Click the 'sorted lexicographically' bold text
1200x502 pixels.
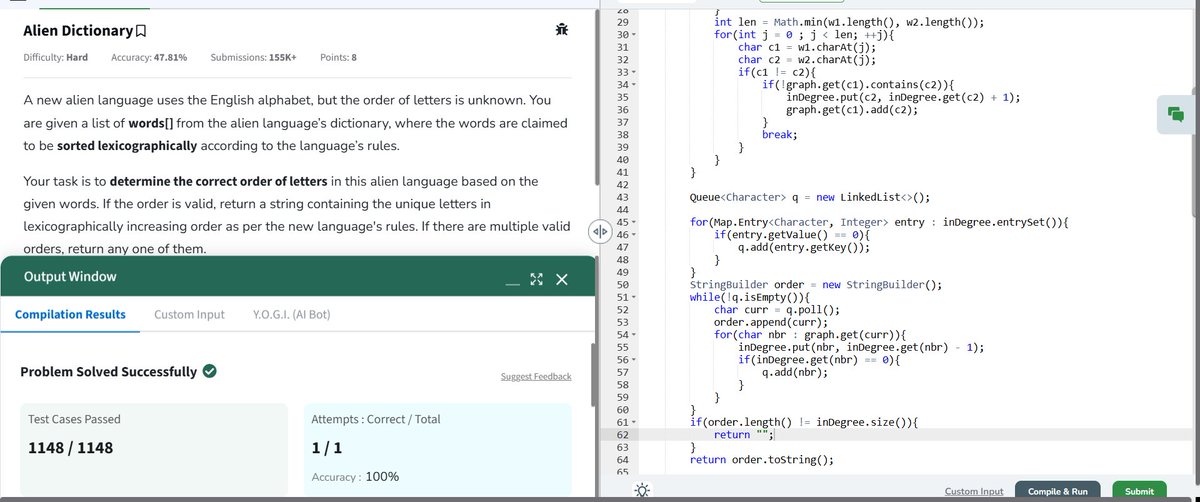tap(125, 147)
